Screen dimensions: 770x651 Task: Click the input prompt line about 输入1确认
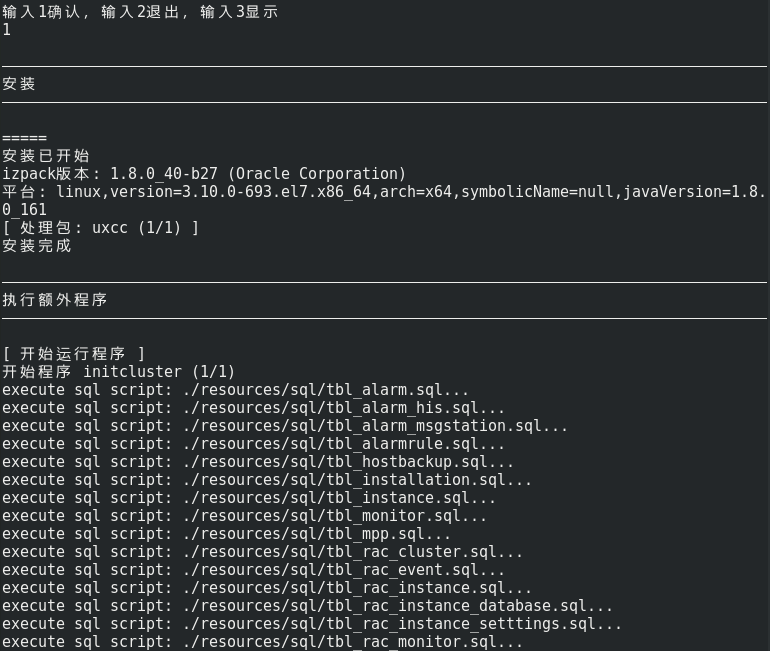[x=140, y=12]
